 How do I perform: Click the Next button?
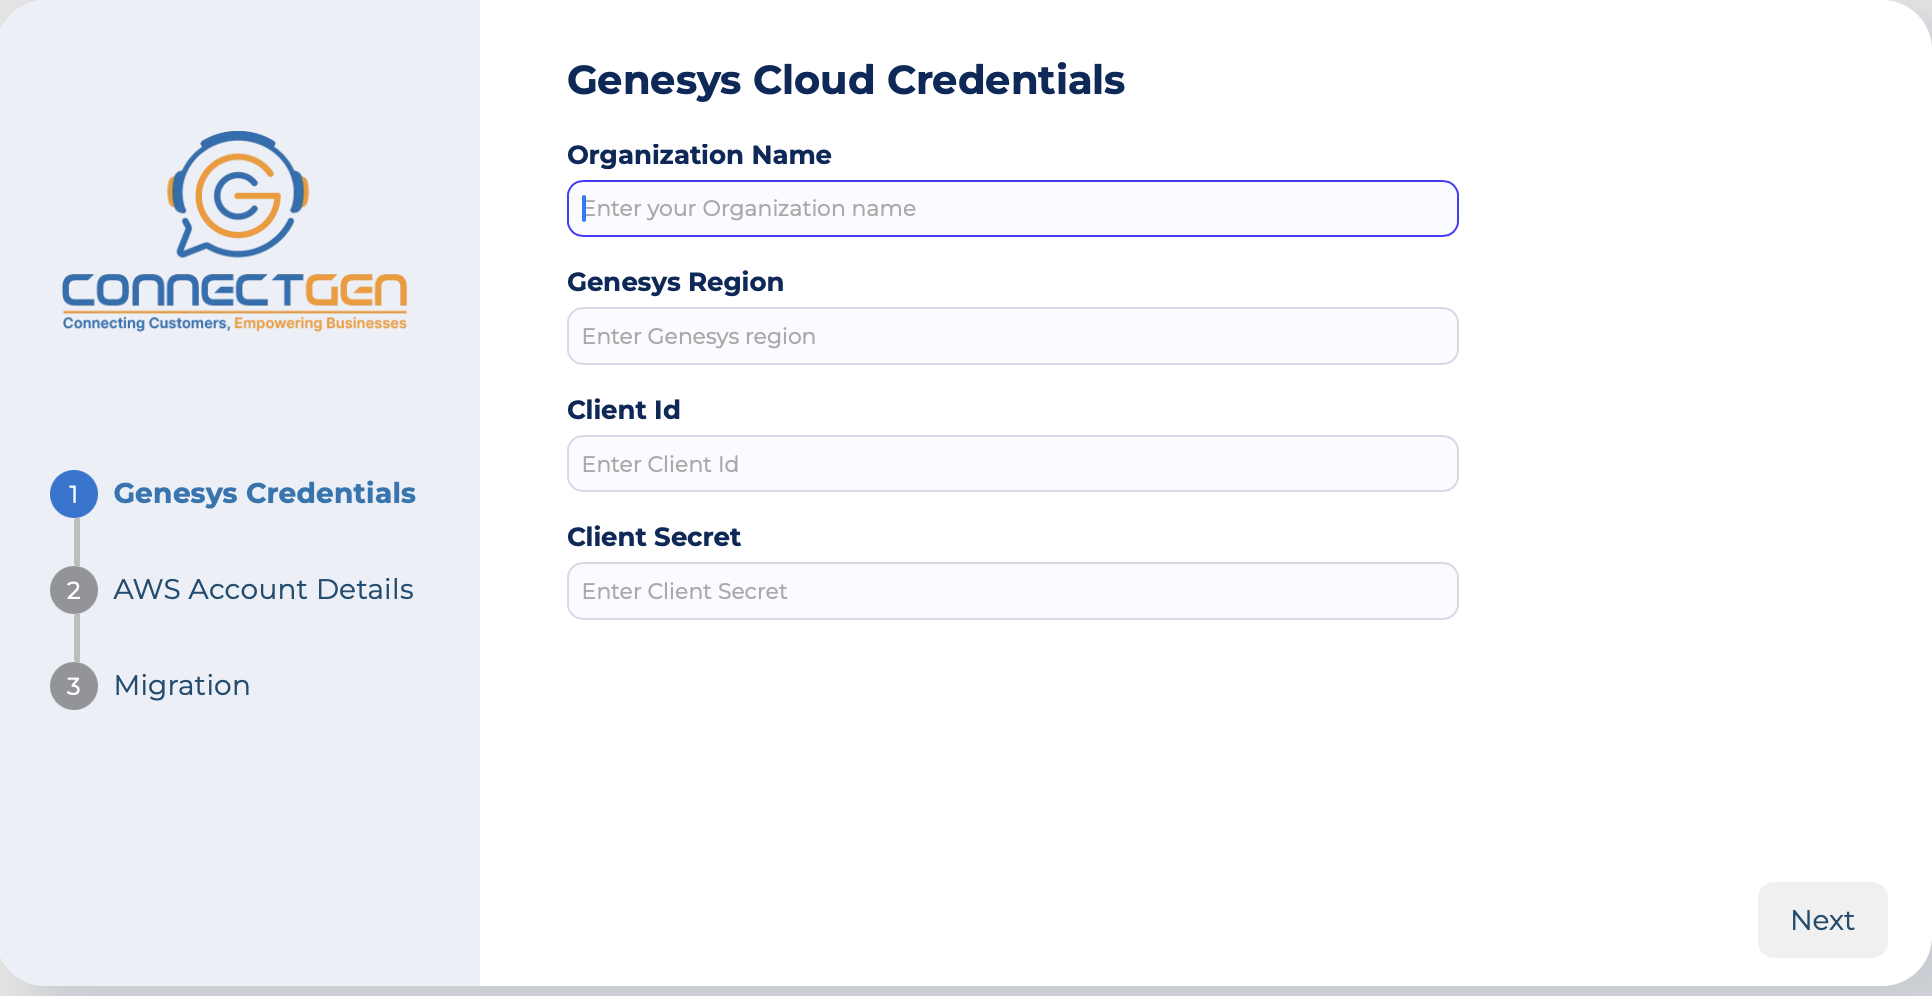[1823, 920]
